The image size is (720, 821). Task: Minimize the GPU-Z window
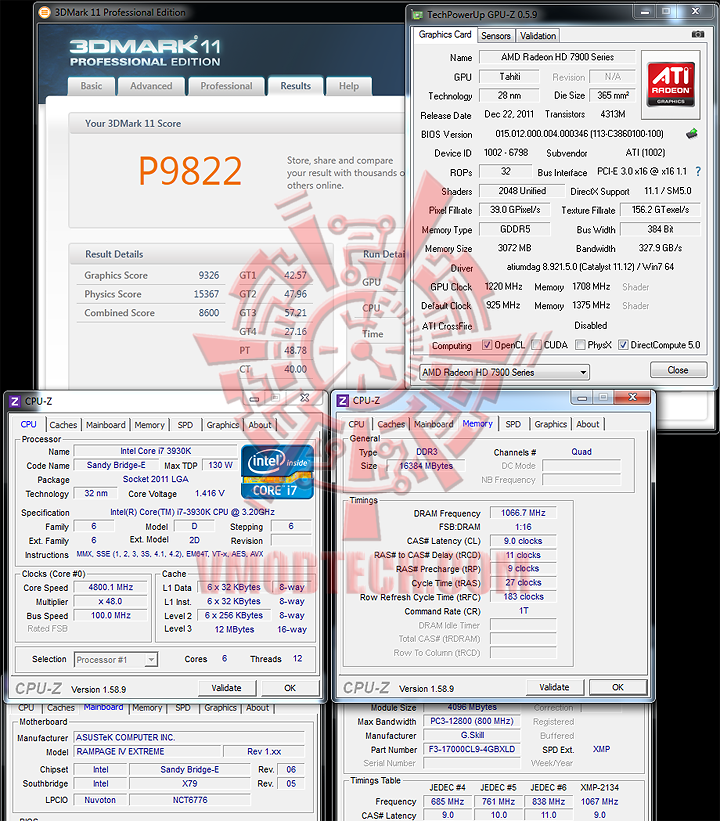(x=645, y=12)
